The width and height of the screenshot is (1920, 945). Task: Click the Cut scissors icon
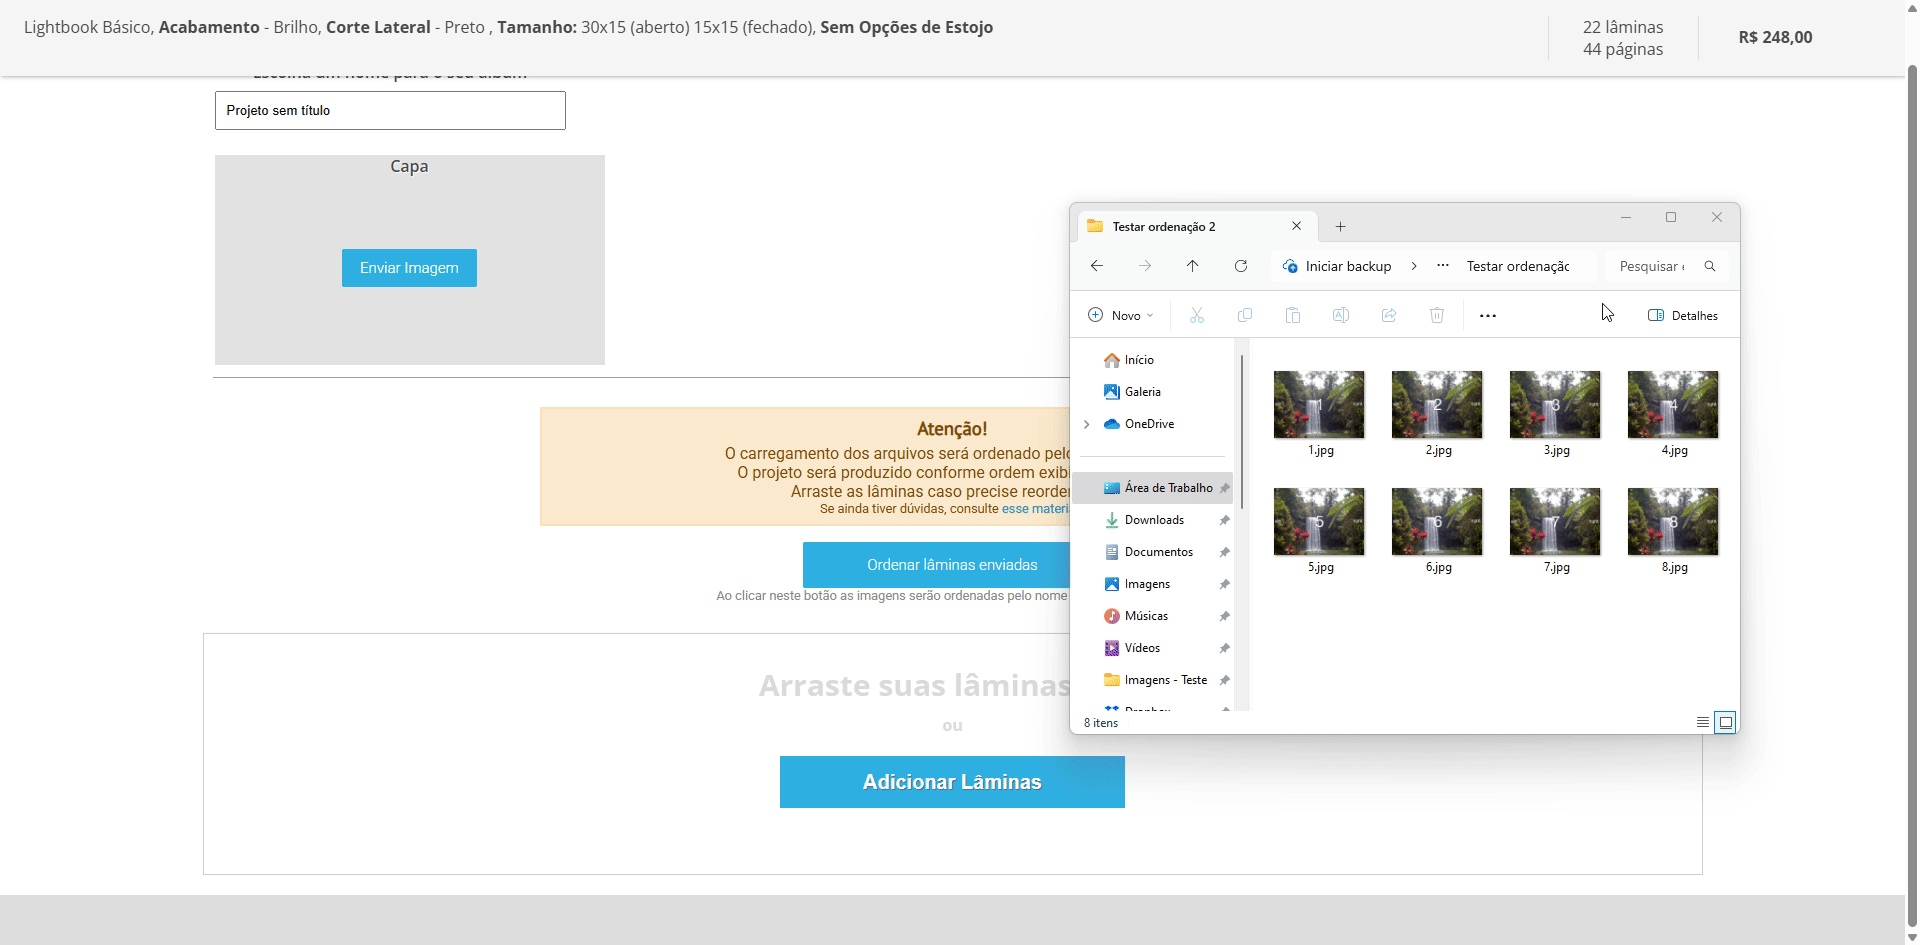coord(1197,315)
